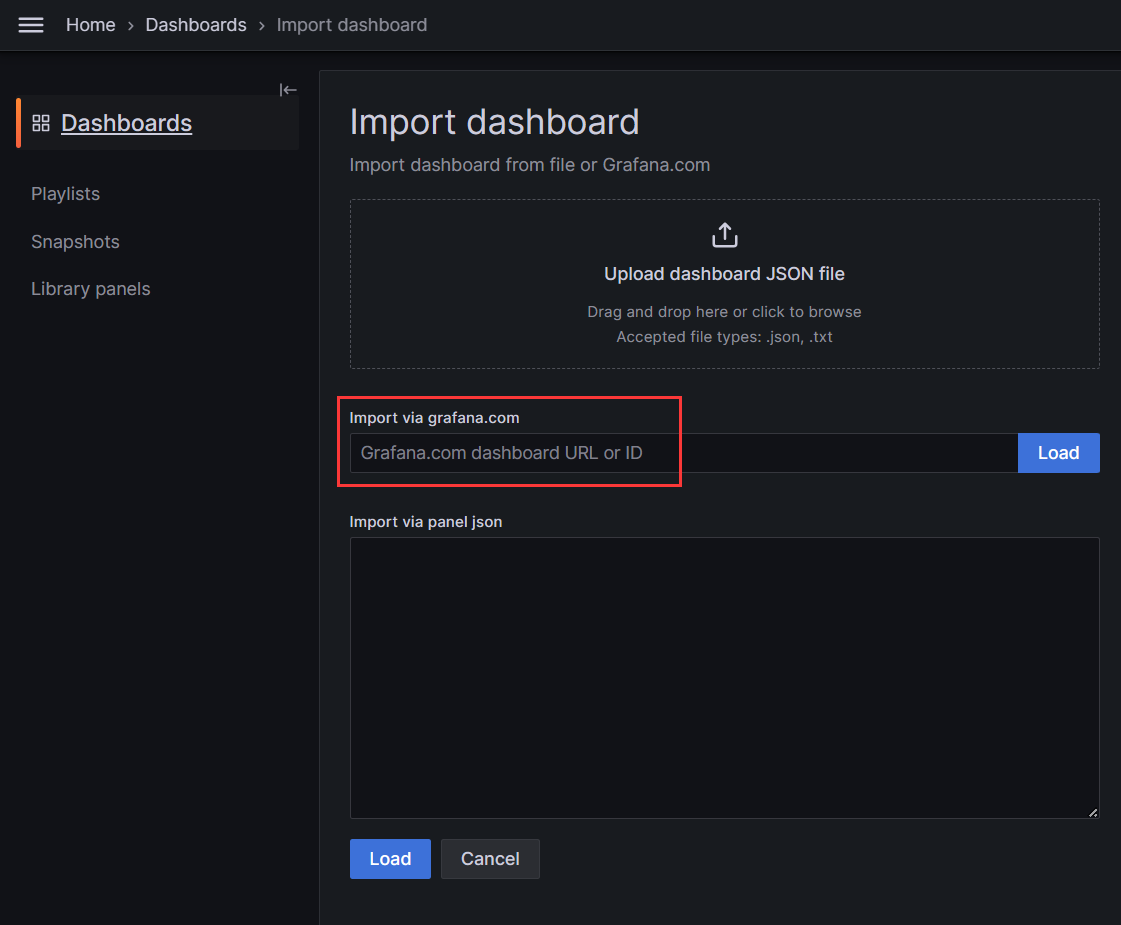Open Playlists in the sidebar
Viewport: 1121px width, 925px height.
(x=66, y=194)
